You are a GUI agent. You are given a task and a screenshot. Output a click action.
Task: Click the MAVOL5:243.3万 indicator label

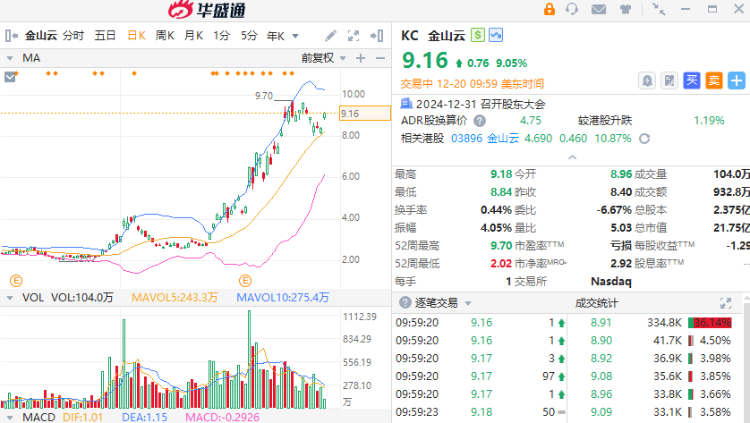pyautogui.click(x=175, y=298)
